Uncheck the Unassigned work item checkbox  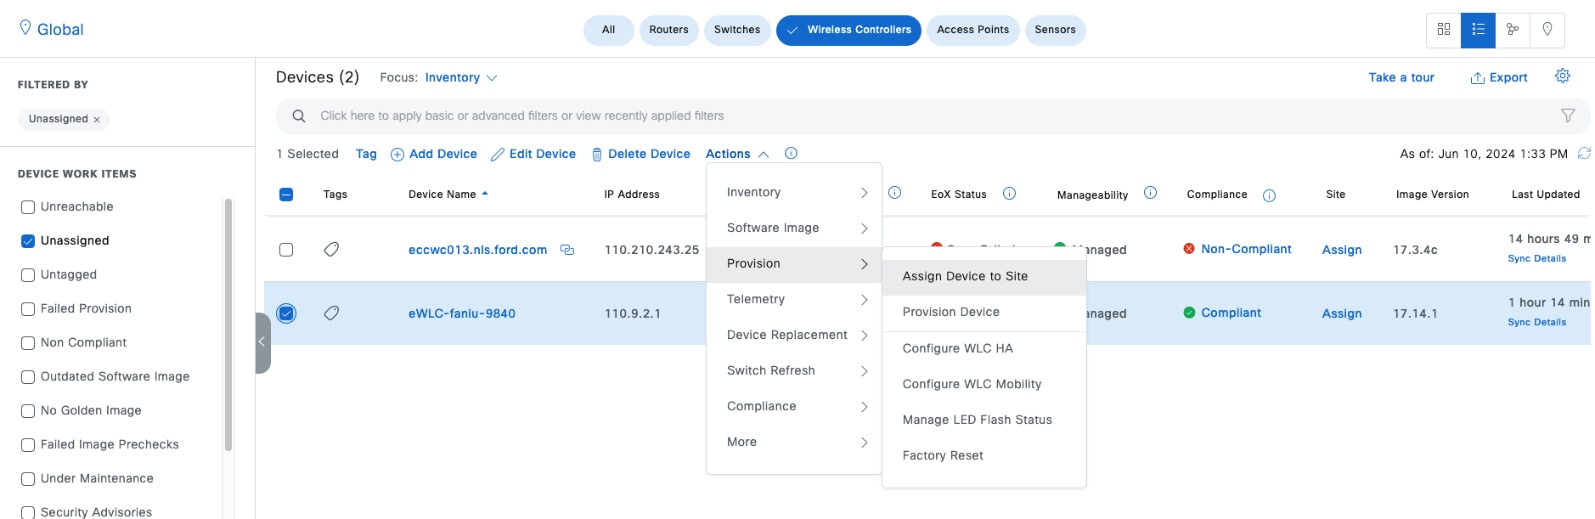28,241
